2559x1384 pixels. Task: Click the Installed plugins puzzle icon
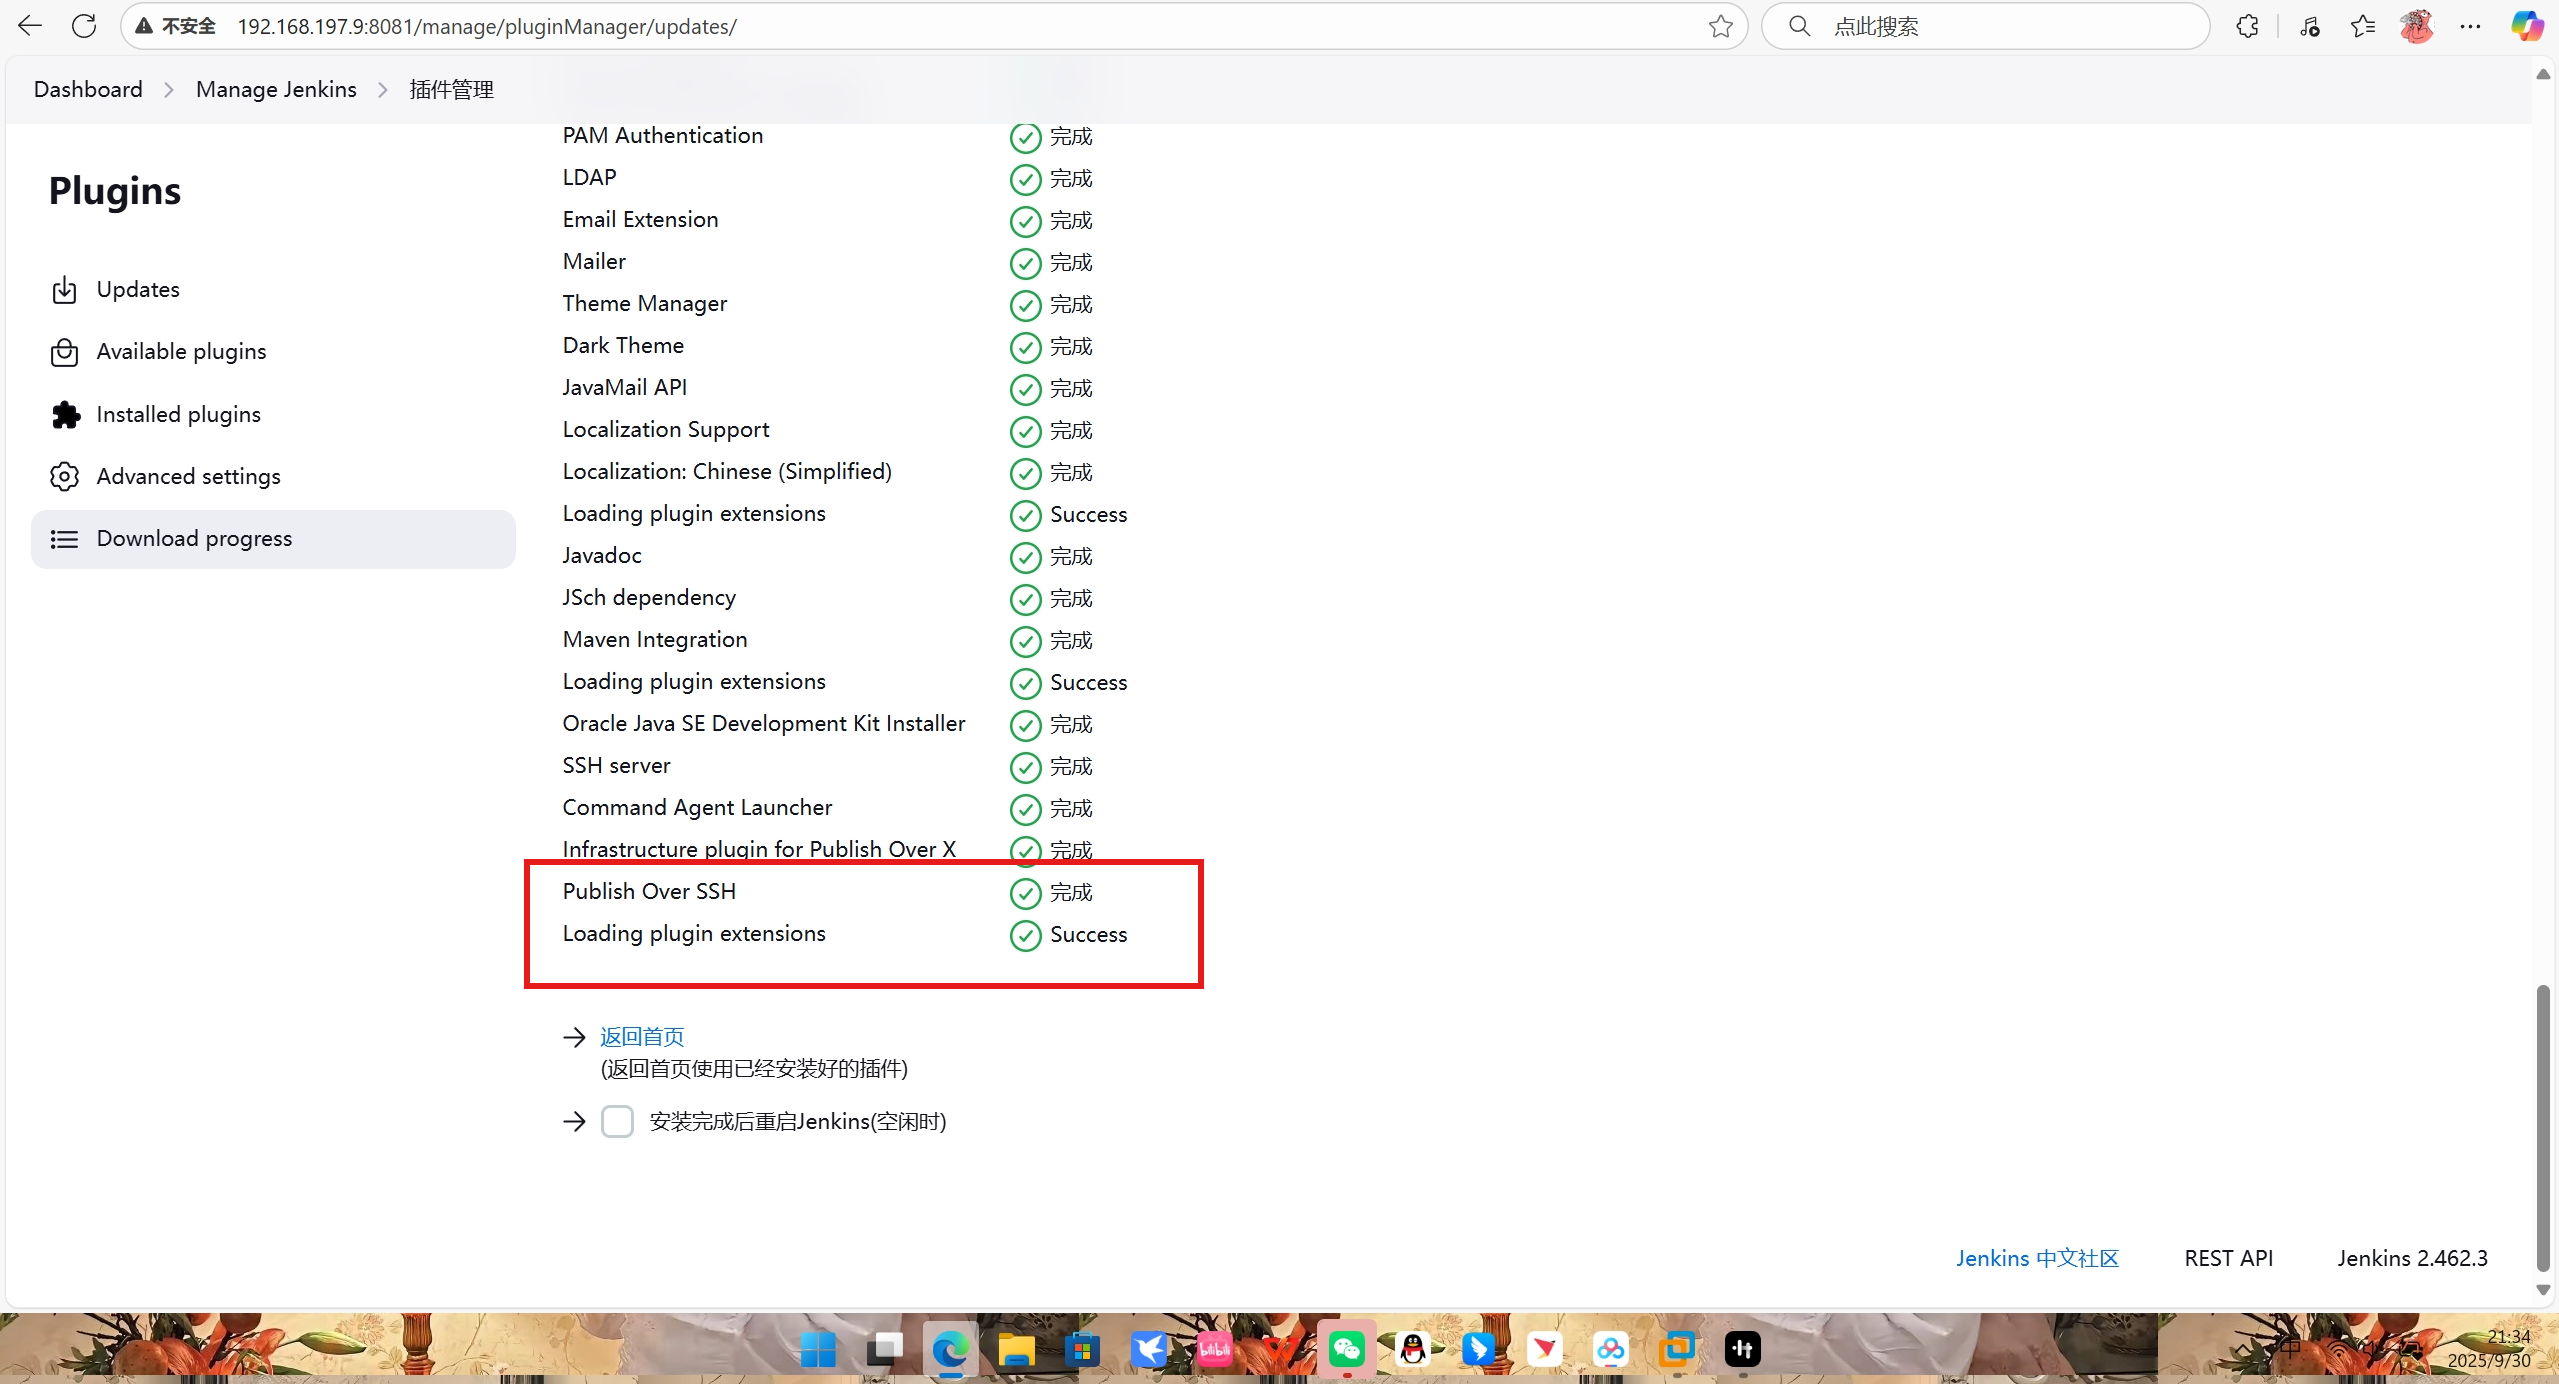(x=65, y=415)
